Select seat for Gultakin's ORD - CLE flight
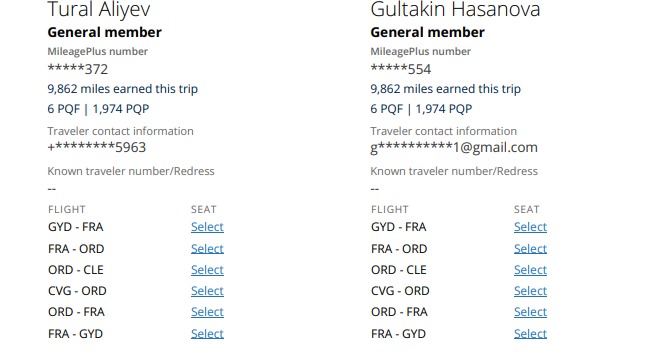646x364 pixels. pyautogui.click(x=530, y=270)
